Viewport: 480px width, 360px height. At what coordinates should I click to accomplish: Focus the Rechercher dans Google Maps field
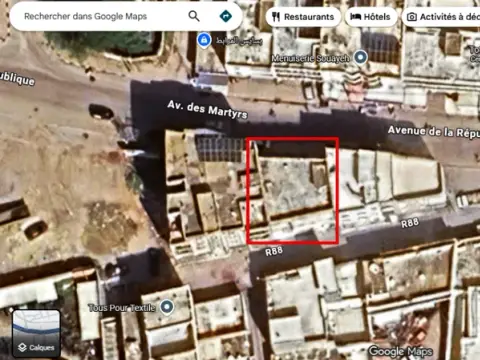(126, 16)
